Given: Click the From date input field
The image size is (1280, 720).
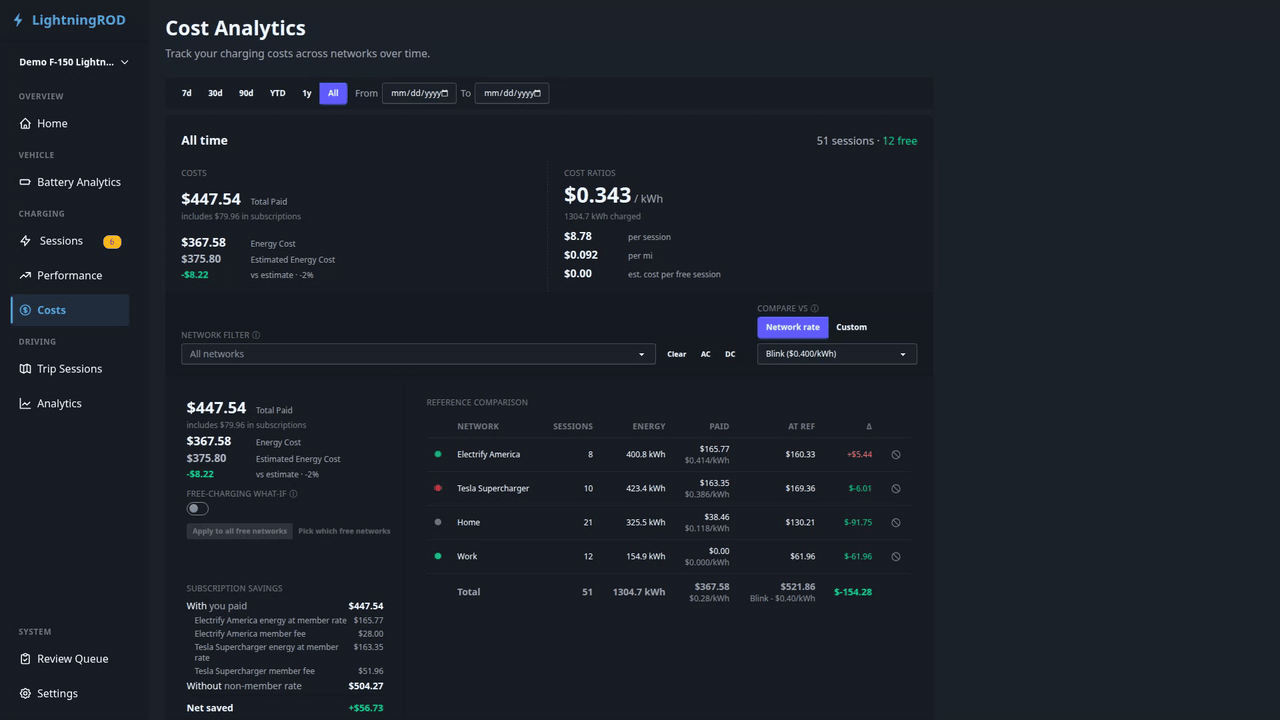Looking at the screenshot, I should click(419, 93).
